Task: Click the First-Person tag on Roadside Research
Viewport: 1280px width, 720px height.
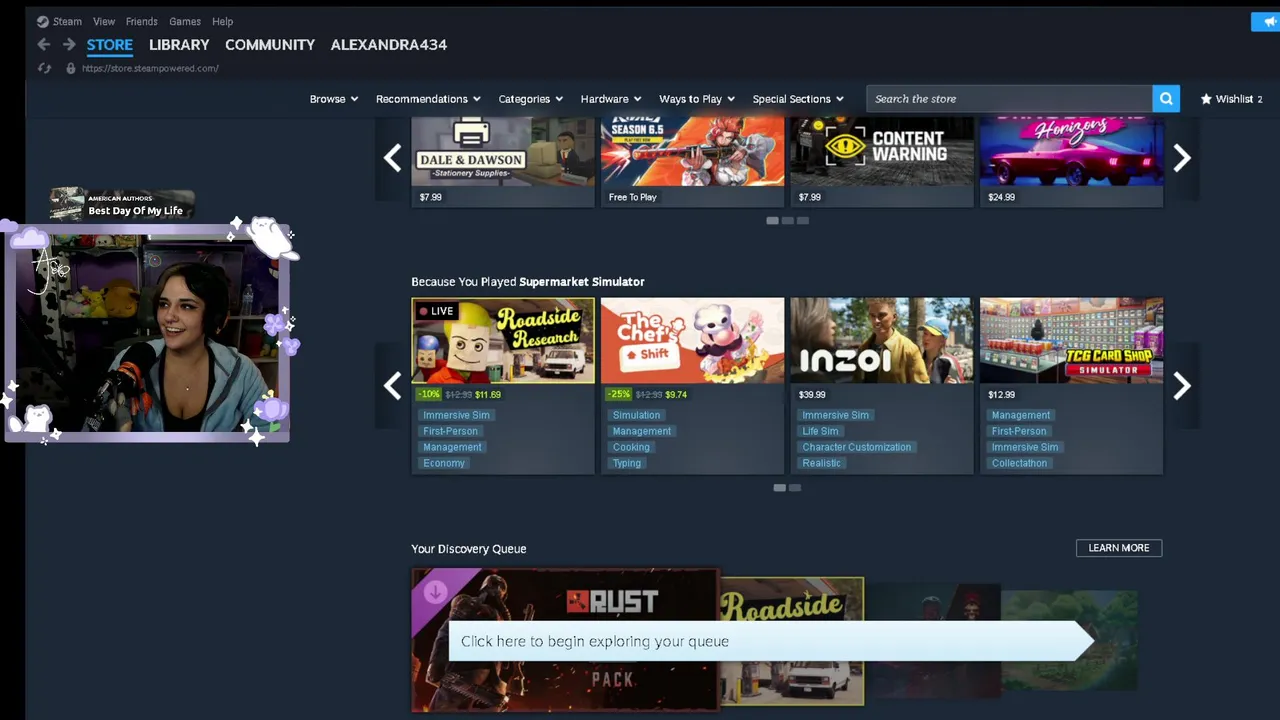Action: pyautogui.click(x=451, y=431)
